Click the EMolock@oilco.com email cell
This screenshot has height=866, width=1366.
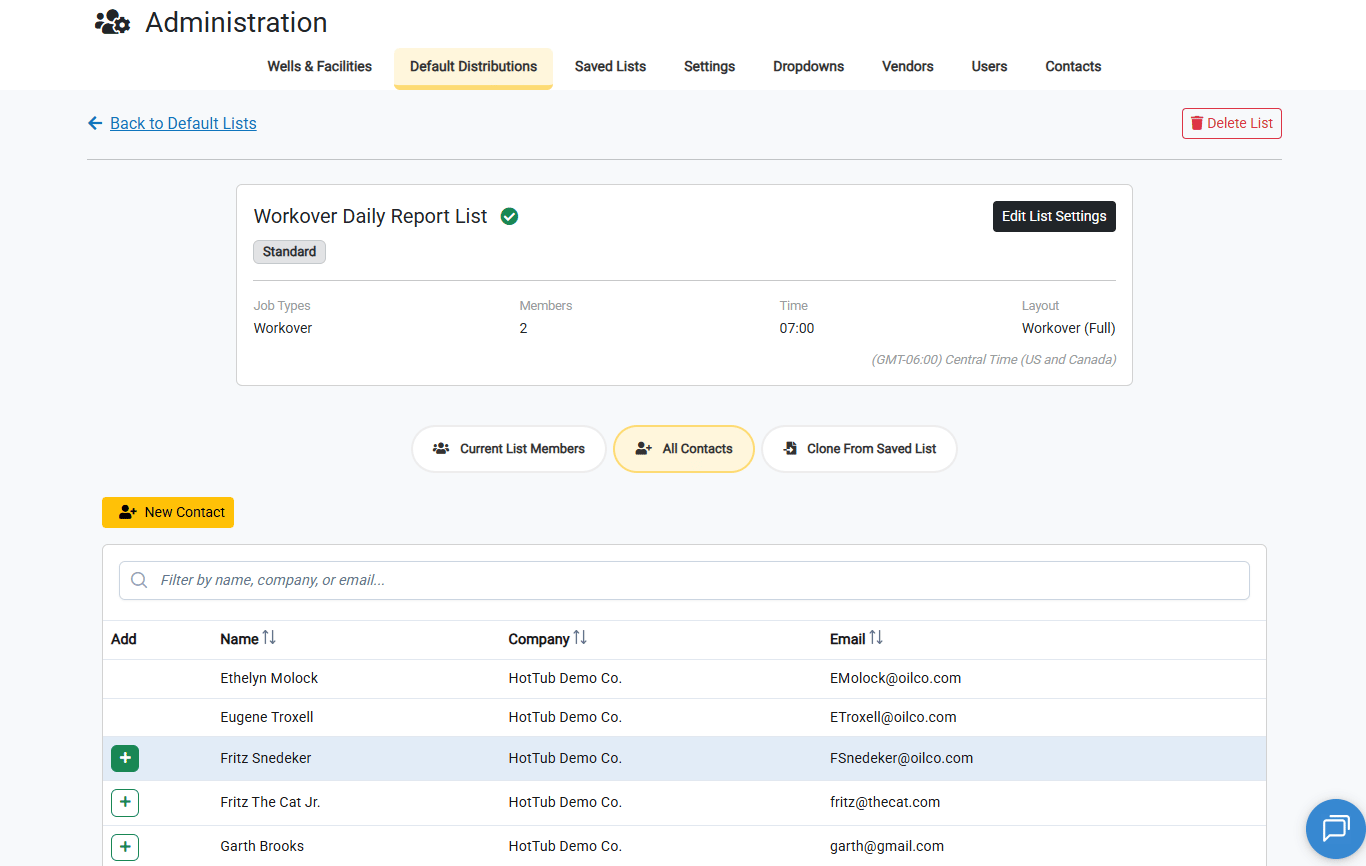(x=895, y=678)
